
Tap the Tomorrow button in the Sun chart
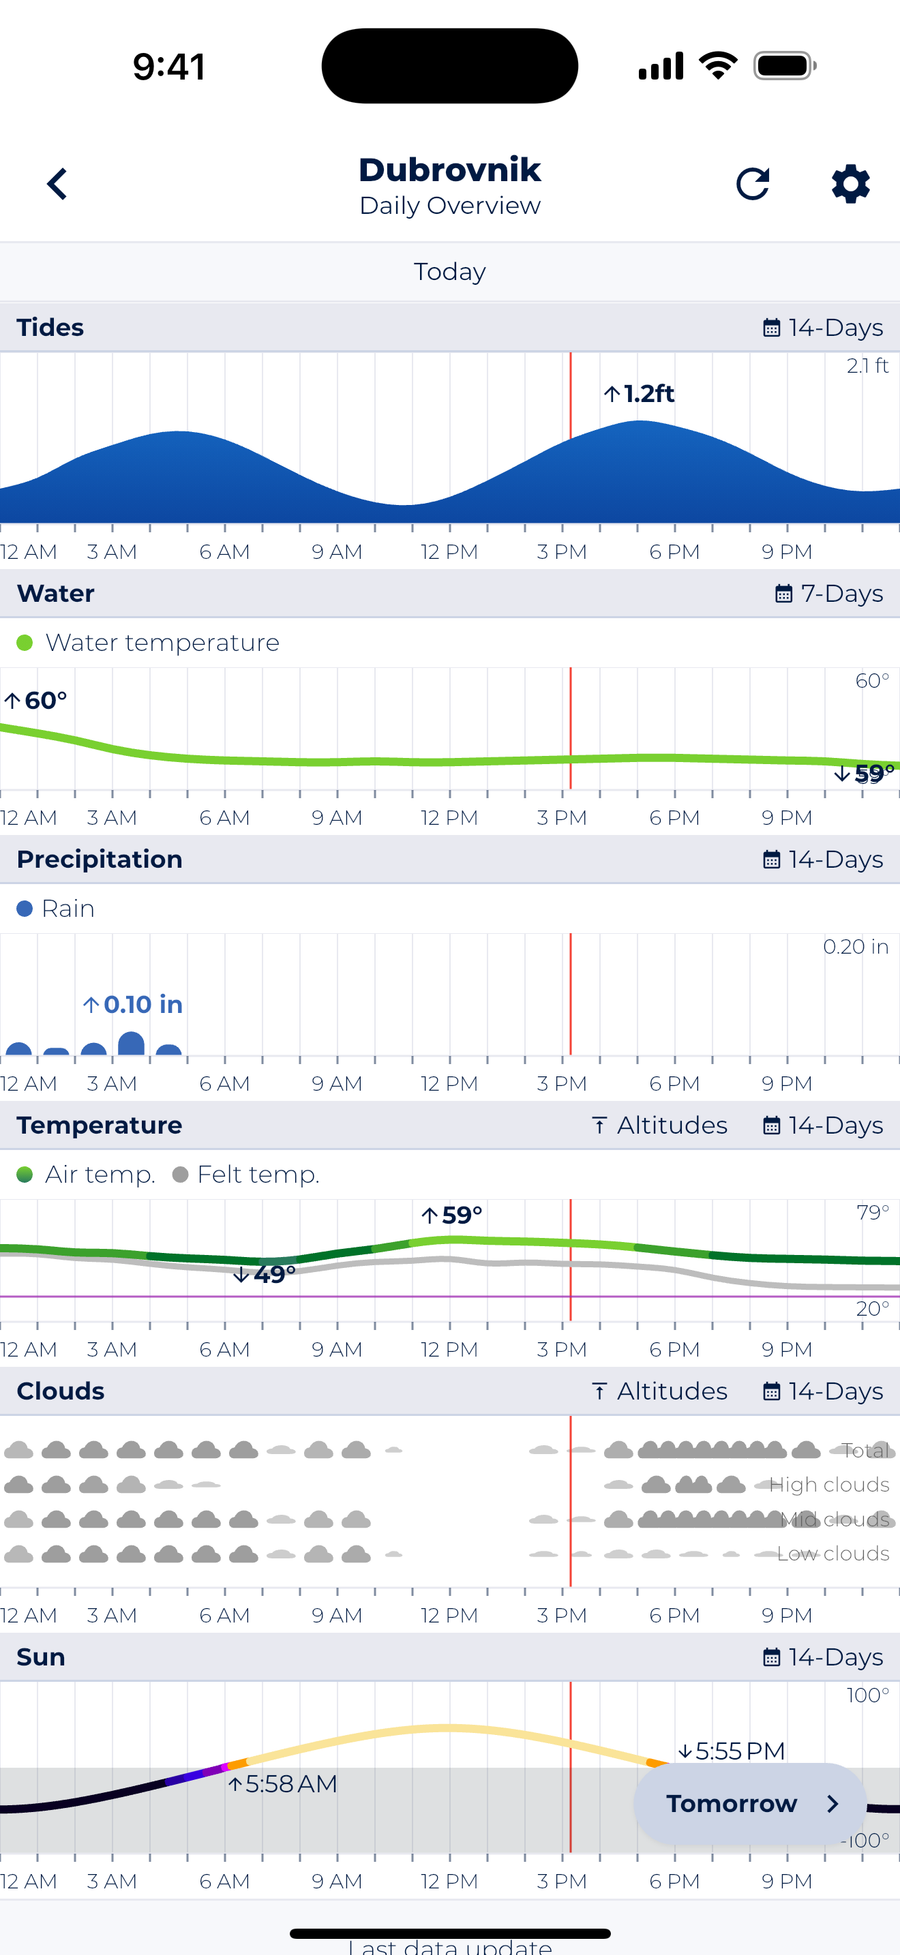pos(748,1803)
